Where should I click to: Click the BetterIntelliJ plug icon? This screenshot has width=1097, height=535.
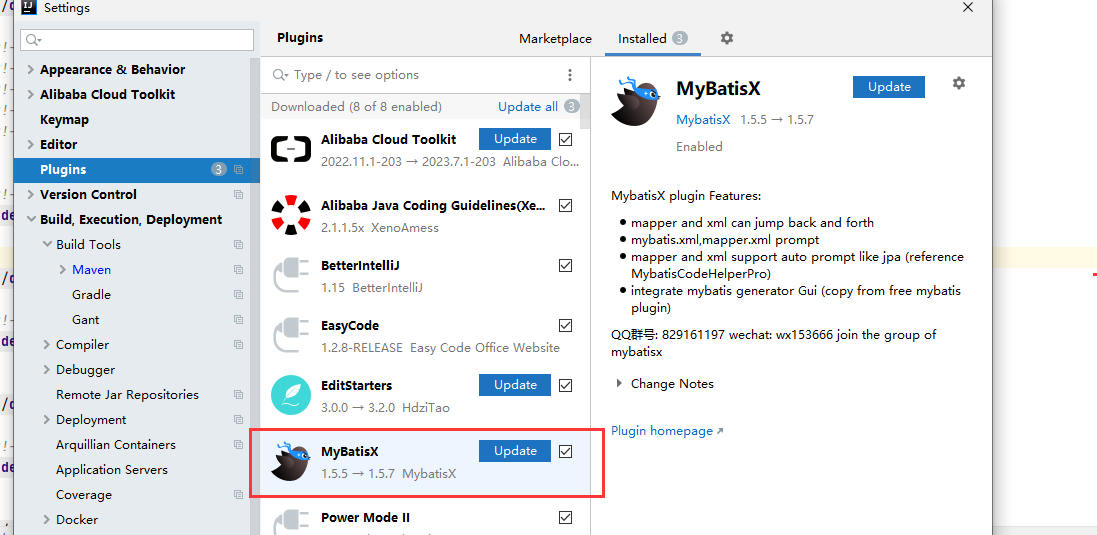(291, 275)
